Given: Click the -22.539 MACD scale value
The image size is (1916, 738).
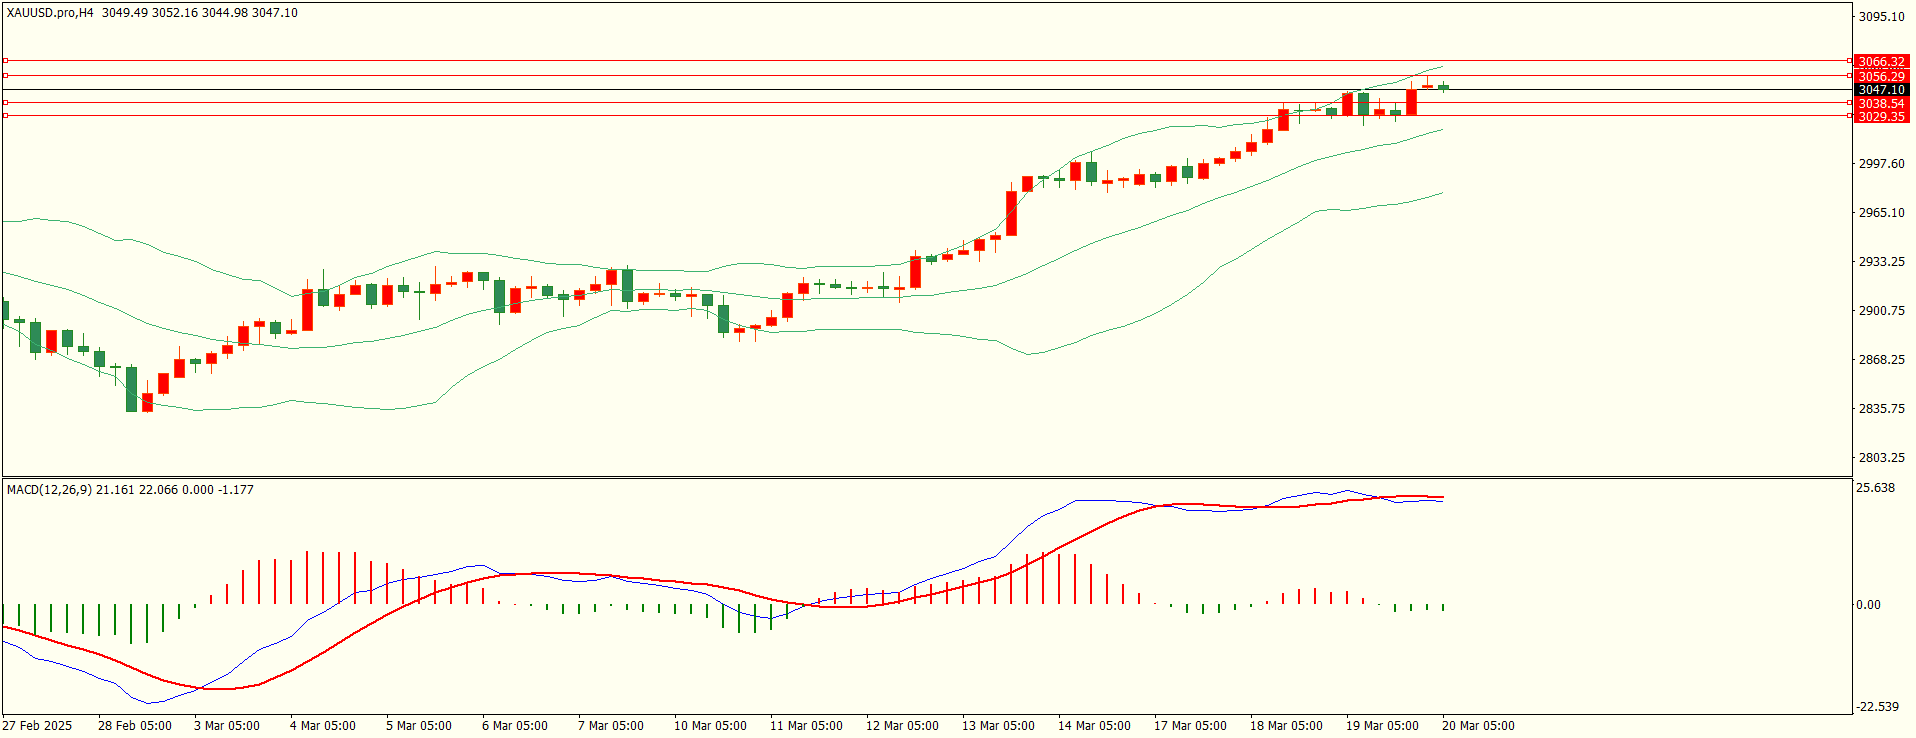Looking at the screenshot, I should click(x=1877, y=707).
